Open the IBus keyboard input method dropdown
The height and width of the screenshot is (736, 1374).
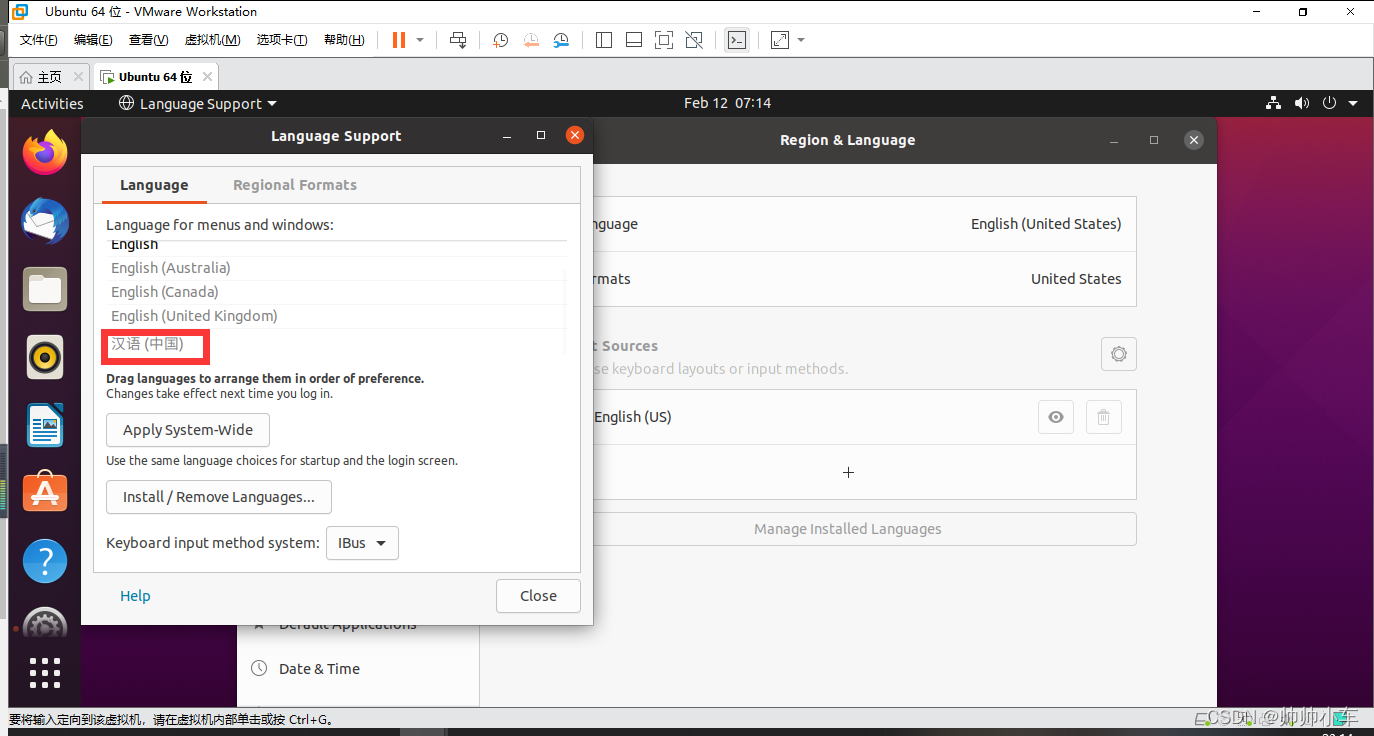coord(362,543)
